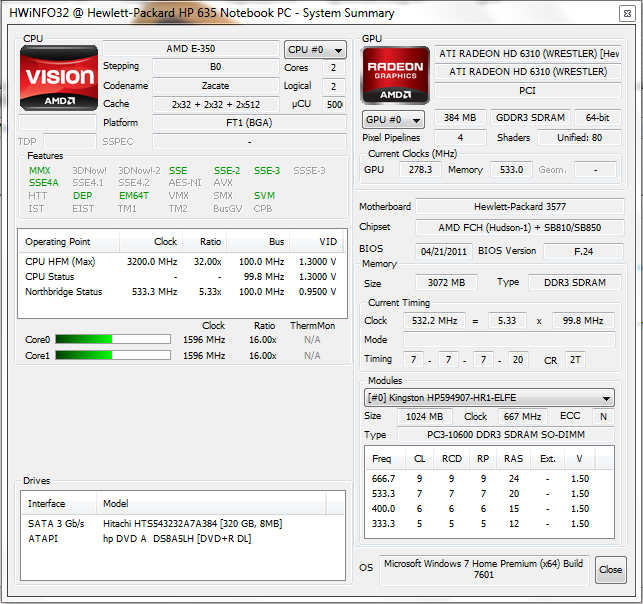
Task: Click the Pixel Pipelines value 4
Action: pyautogui.click(x=460, y=137)
